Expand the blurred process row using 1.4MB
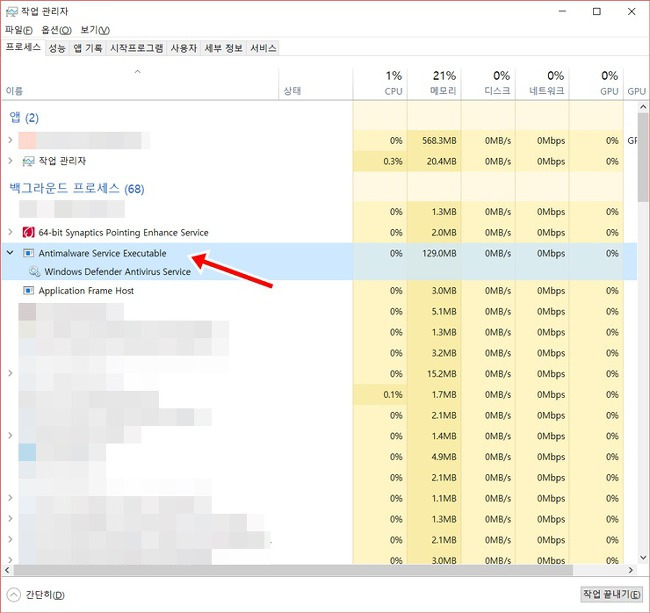 10,436
